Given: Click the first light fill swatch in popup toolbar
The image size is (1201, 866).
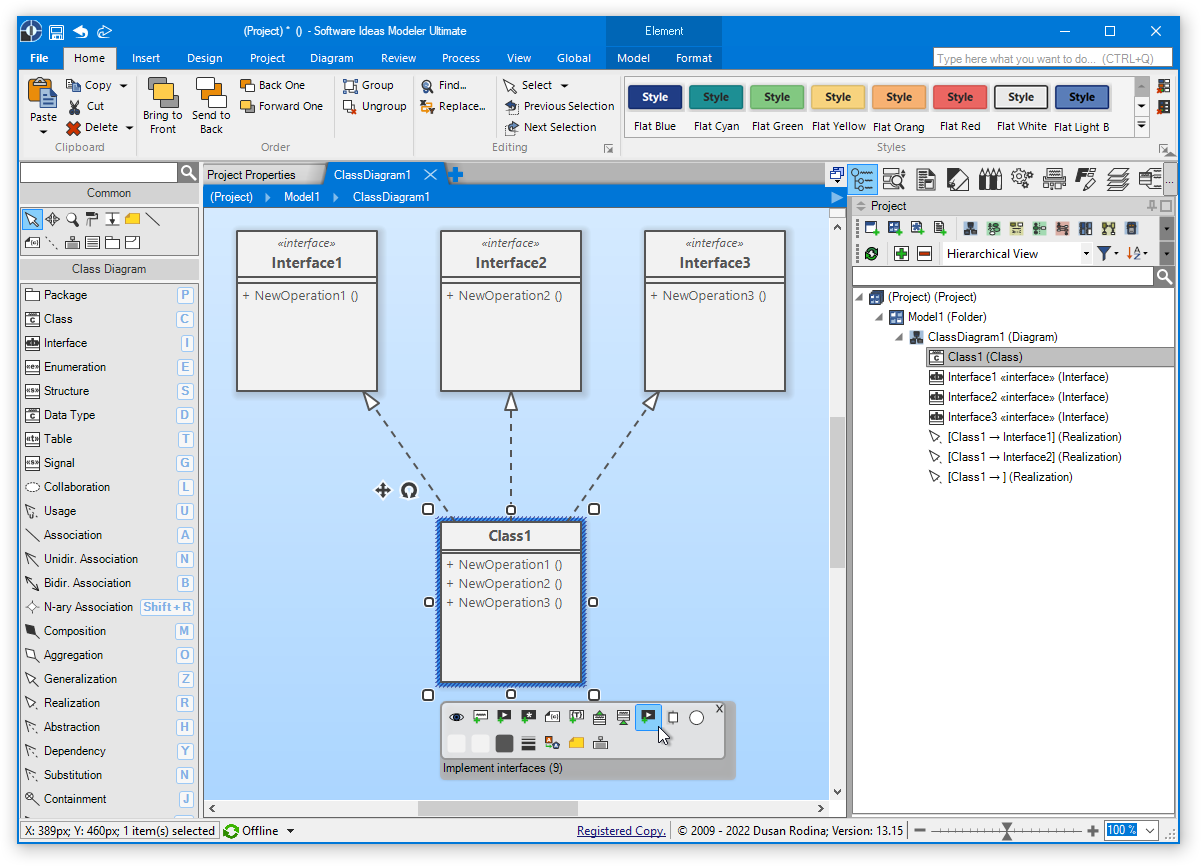Looking at the screenshot, I should (x=456, y=743).
